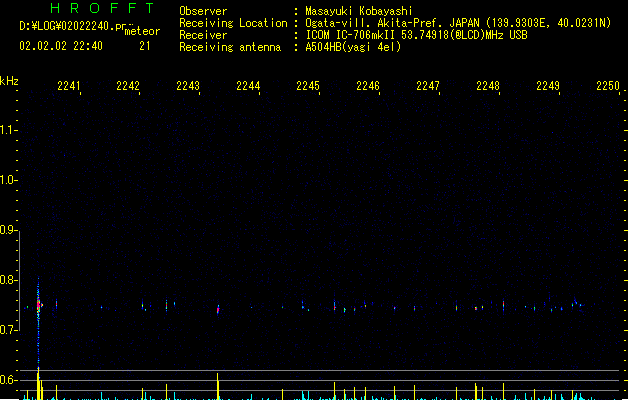Click time axis marker 2243
This screenshot has height=400, width=629.
coord(188,86)
